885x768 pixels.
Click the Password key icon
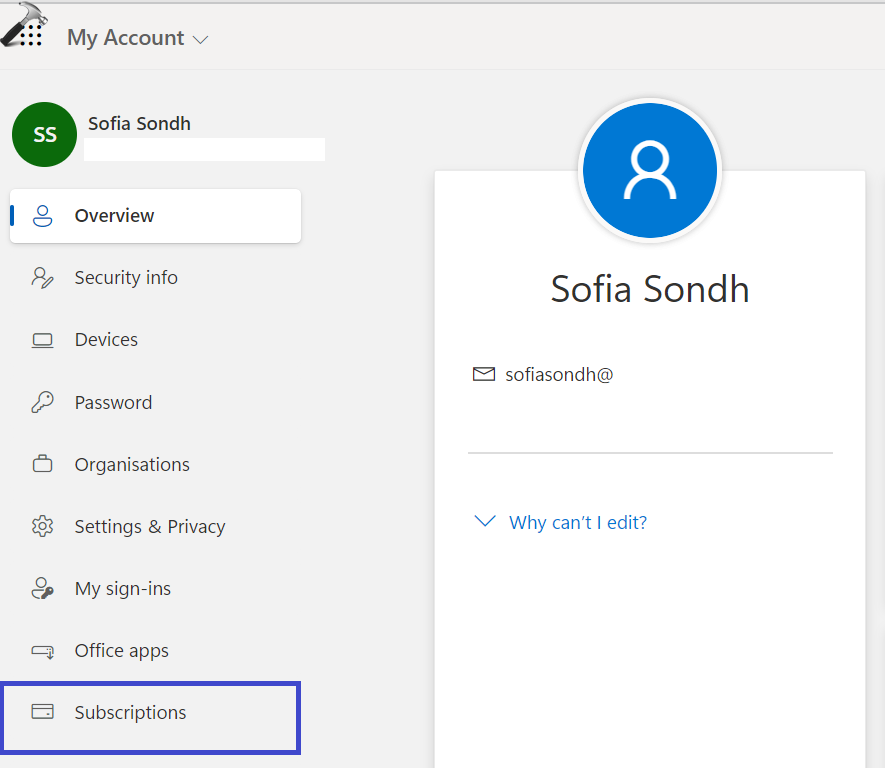(42, 403)
